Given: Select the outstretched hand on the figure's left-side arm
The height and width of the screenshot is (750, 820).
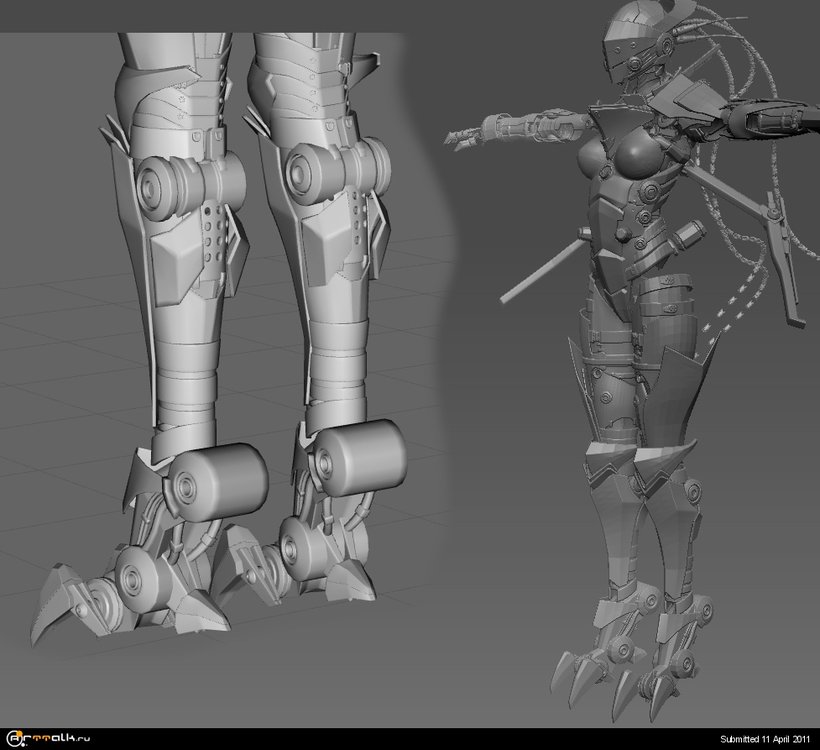Looking at the screenshot, I should [462, 138].
